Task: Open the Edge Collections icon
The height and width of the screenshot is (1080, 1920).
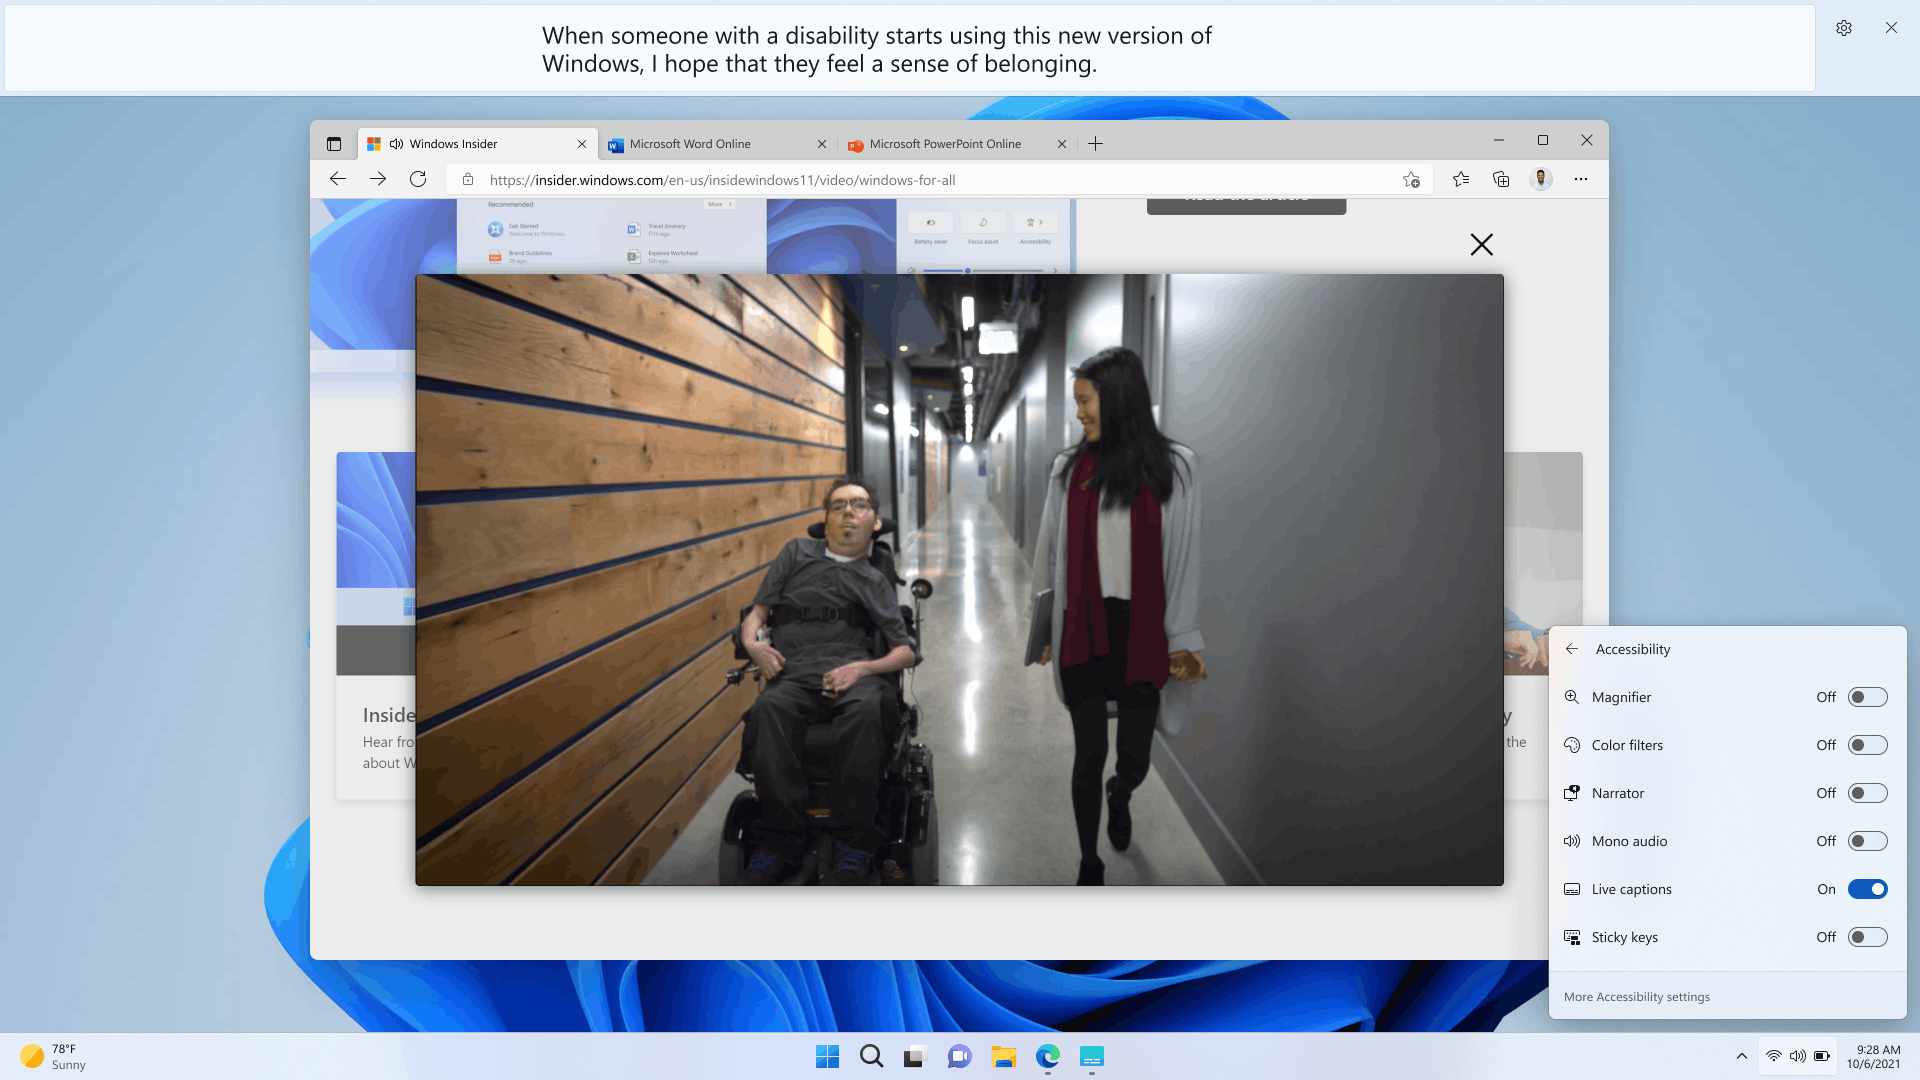Action: (1501, 179)
